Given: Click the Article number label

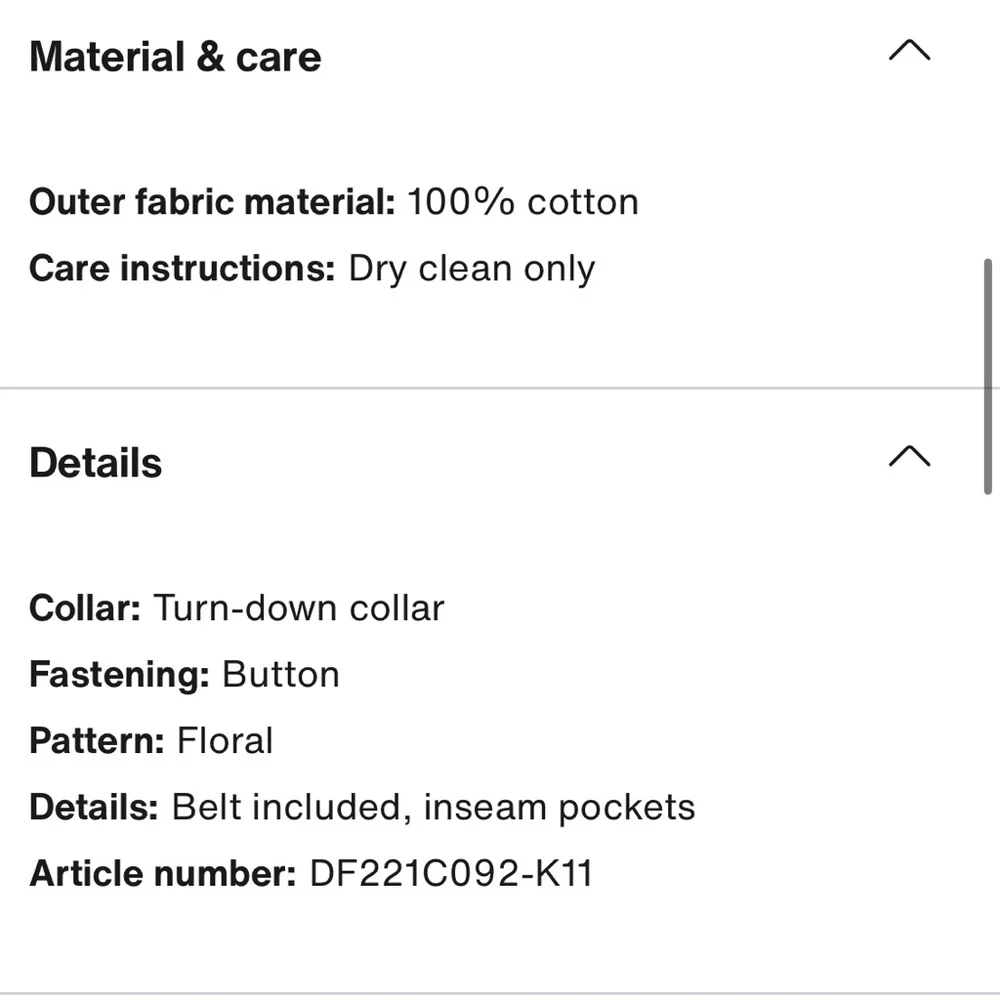Looking at the screenshot, I should [x=163, y=873].
